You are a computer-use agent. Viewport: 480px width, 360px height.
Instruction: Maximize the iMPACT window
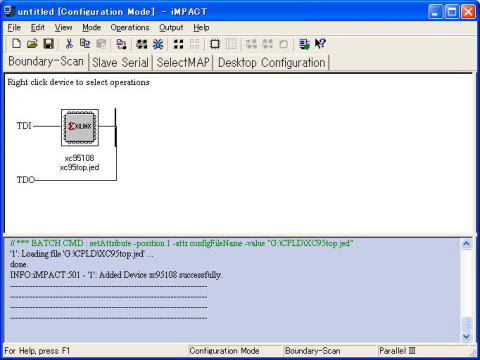click(x=452, y=12)
